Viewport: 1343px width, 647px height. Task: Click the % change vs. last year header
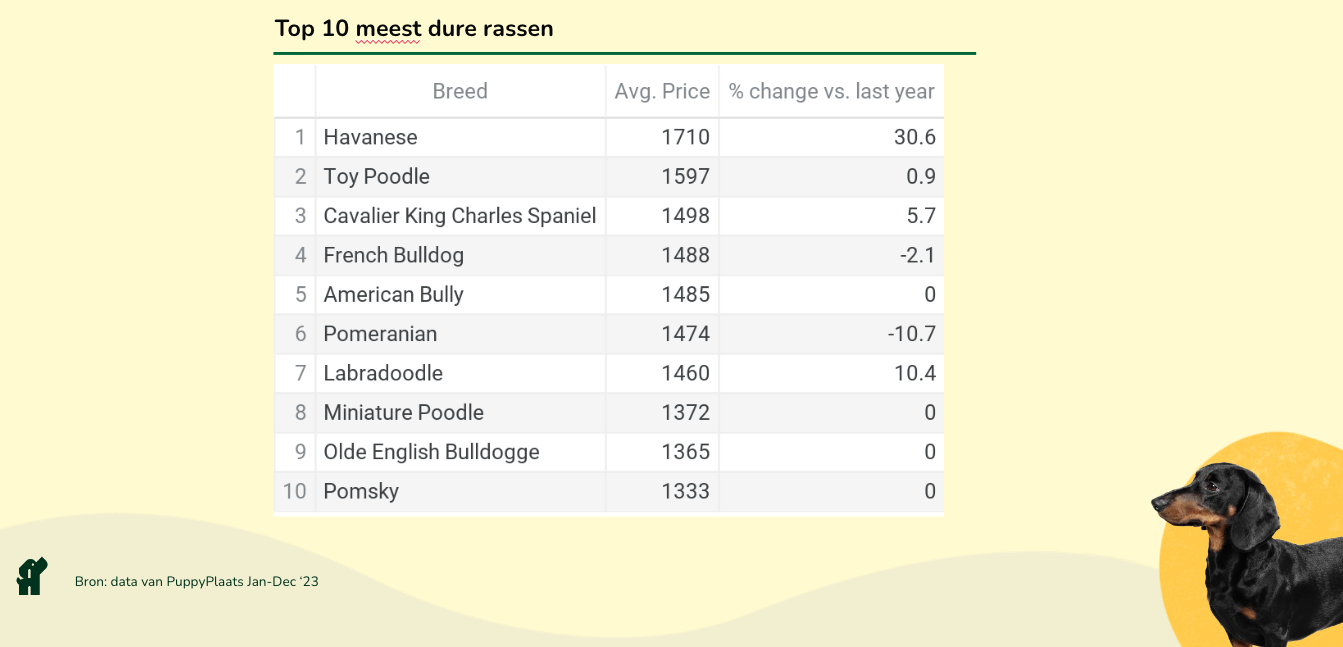click(x=831, y=91)
